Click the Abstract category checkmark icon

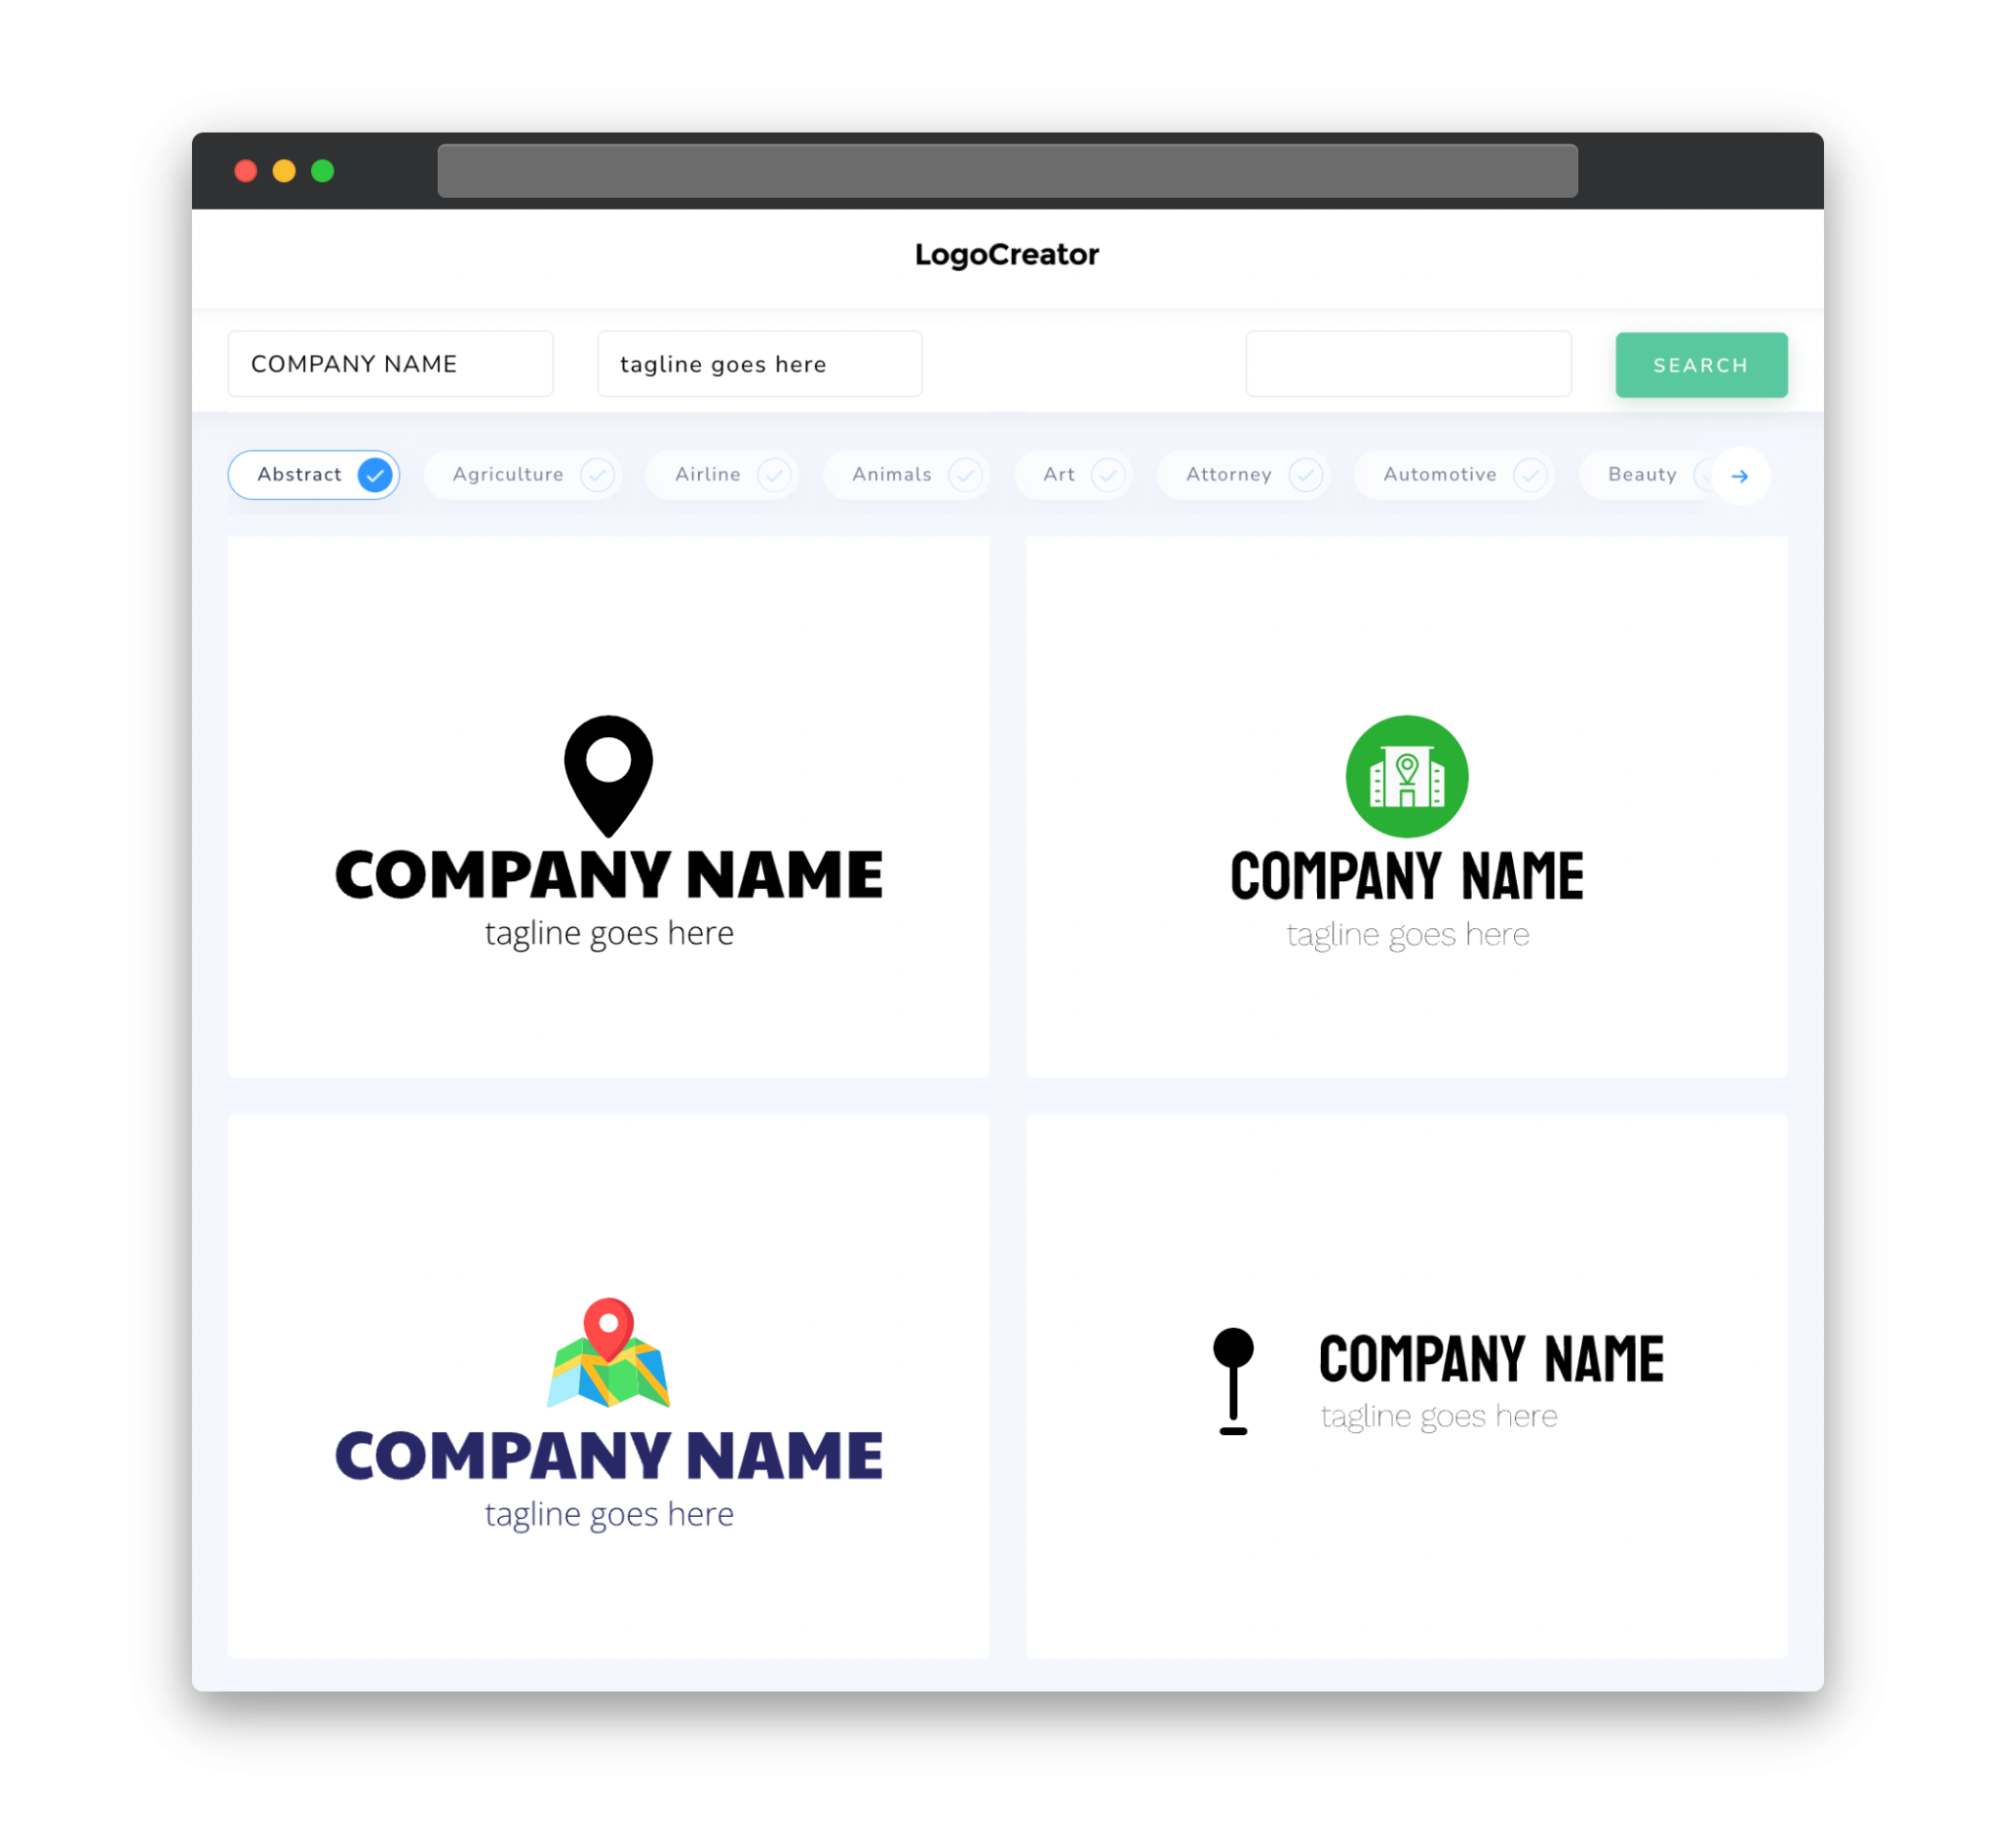[x=374, y=474]
